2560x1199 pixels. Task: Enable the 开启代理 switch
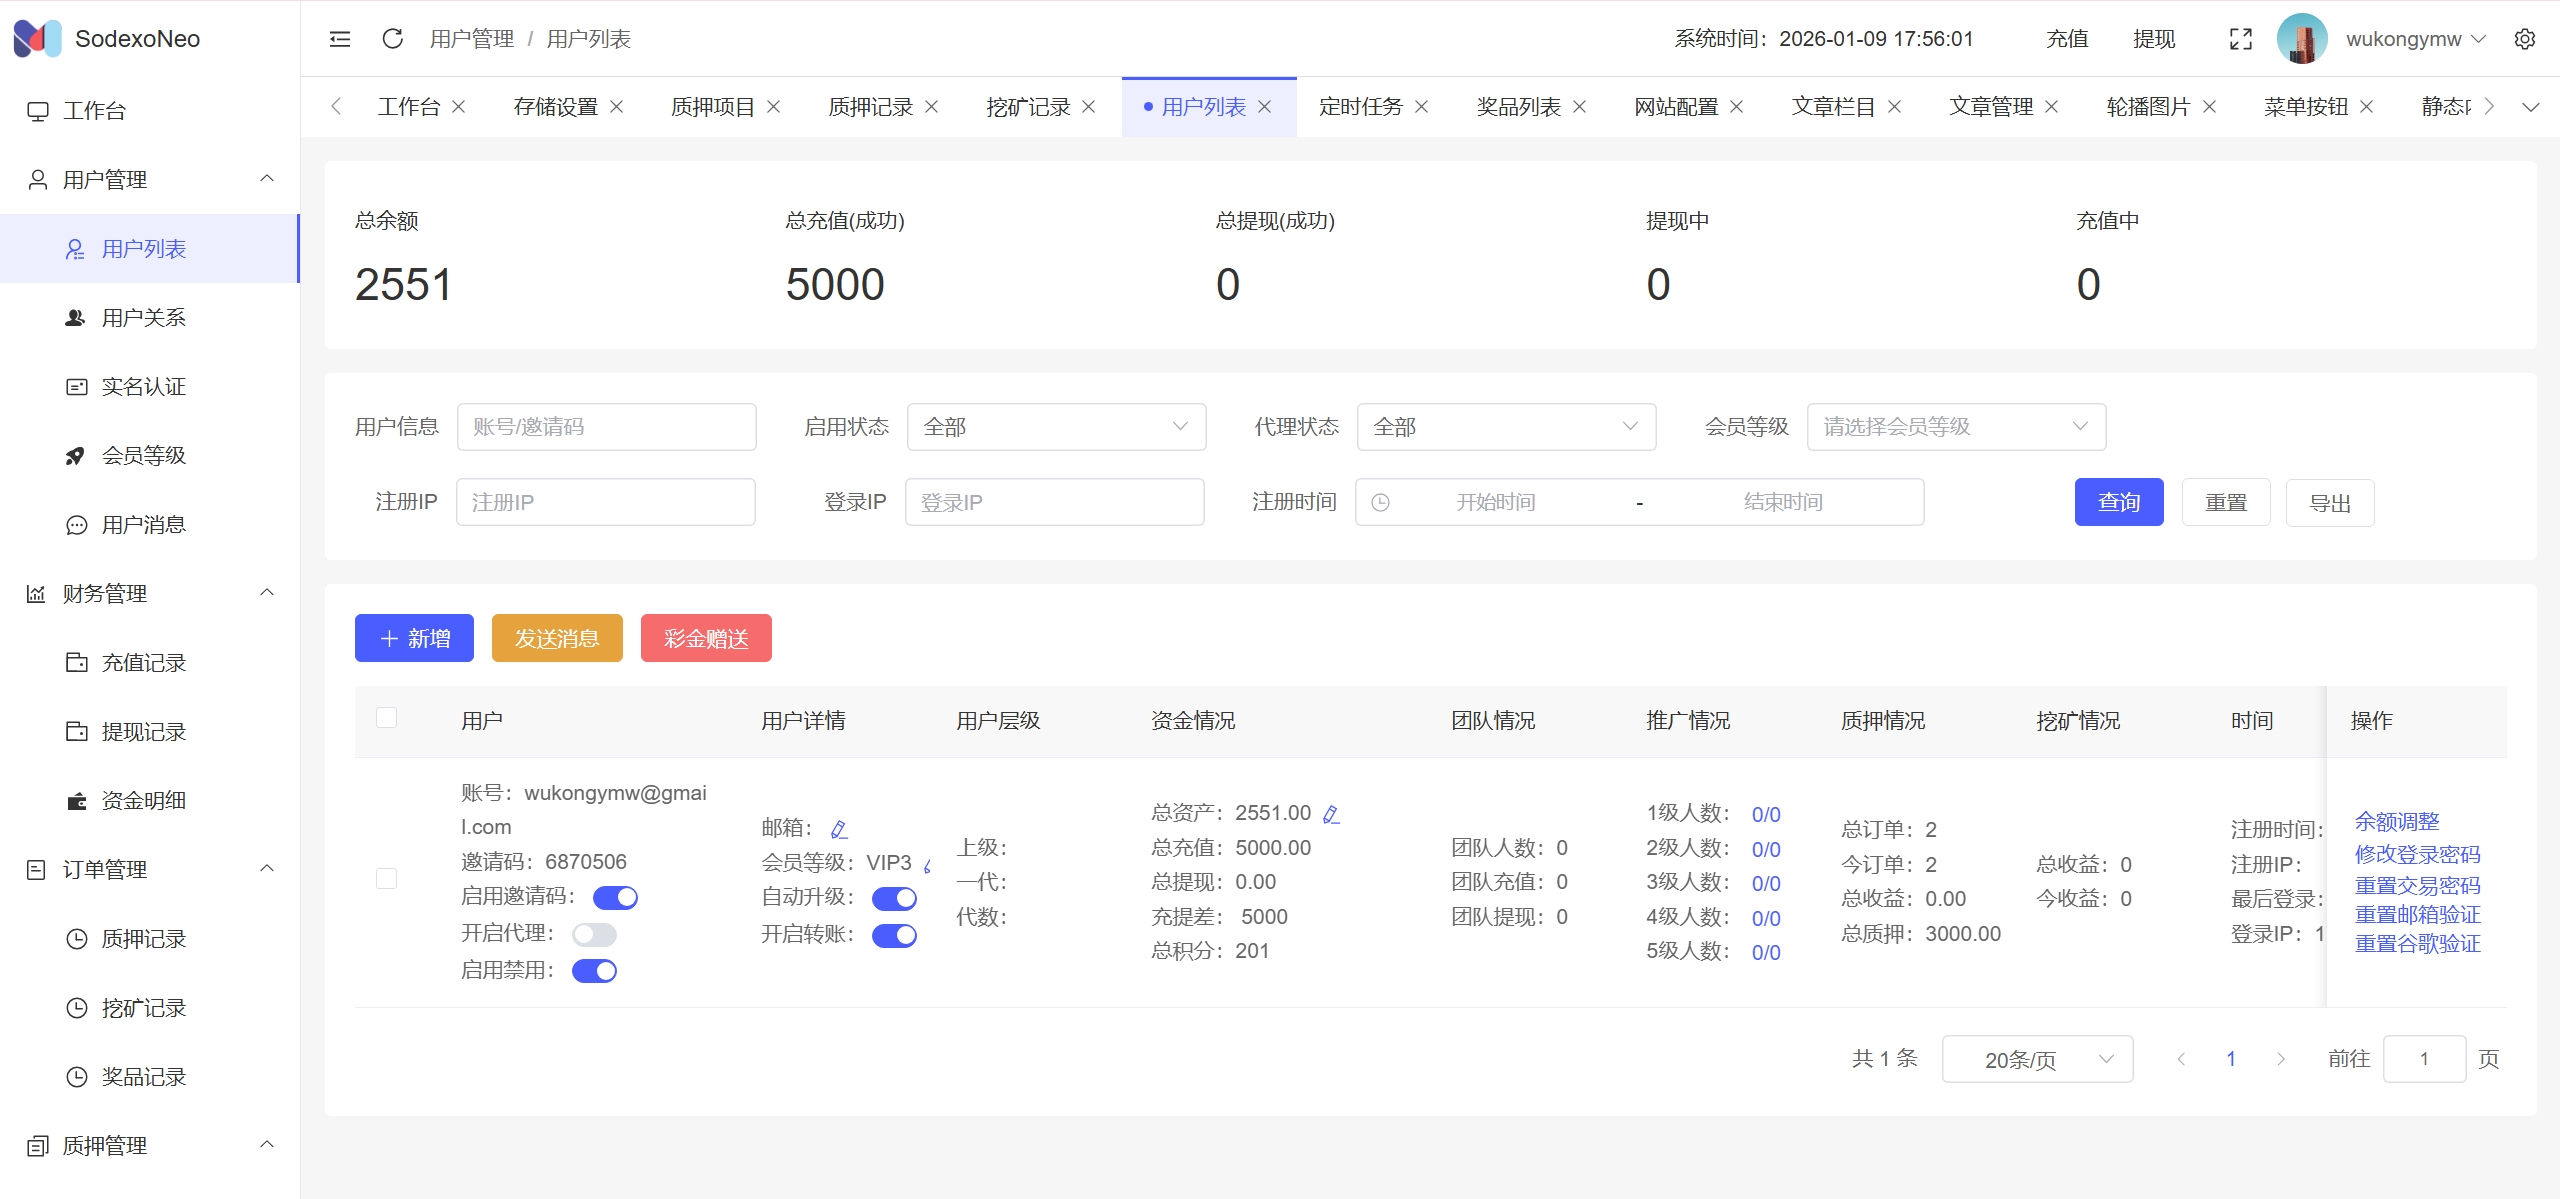click(594, 935)
